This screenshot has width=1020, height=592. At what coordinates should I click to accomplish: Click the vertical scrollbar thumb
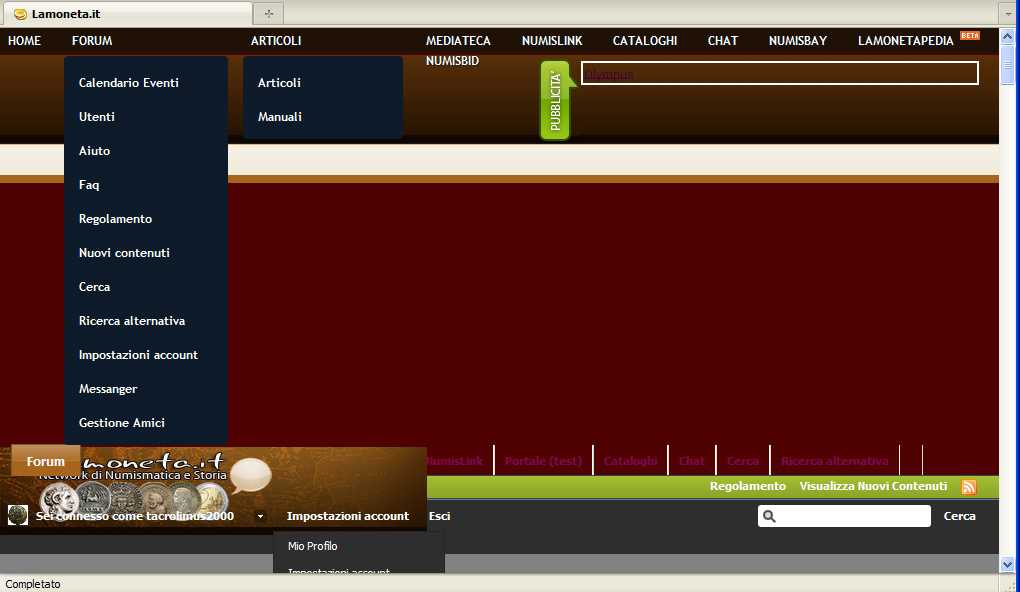pyautogui.click(x=1008, y=64)
